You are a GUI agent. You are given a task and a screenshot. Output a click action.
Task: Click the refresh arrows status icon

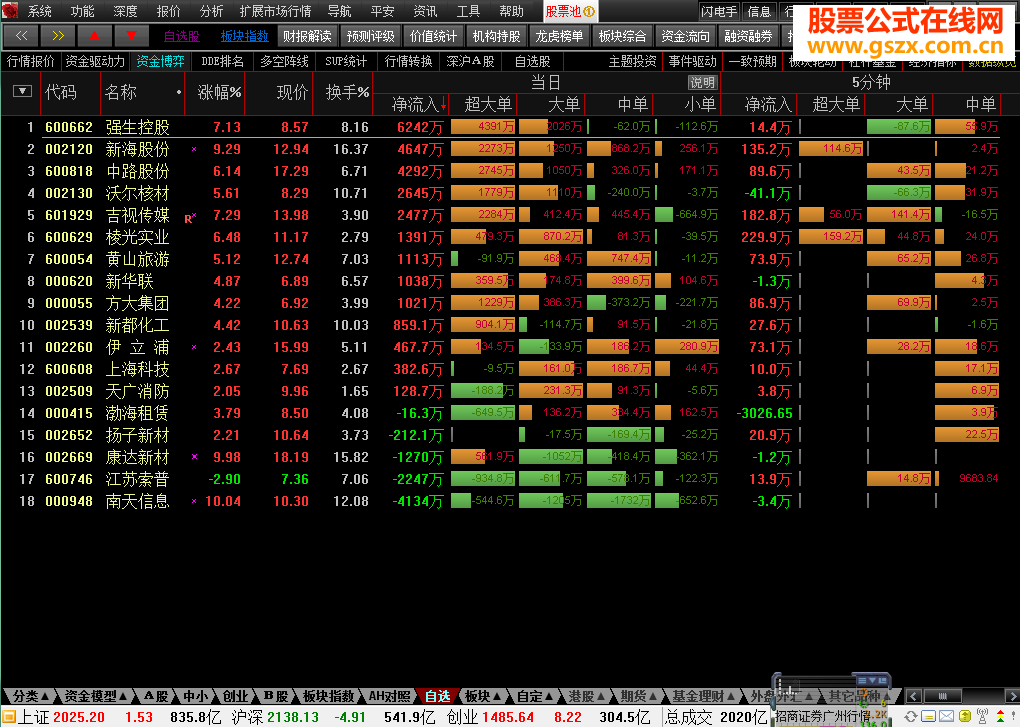(x=911, y=717)
